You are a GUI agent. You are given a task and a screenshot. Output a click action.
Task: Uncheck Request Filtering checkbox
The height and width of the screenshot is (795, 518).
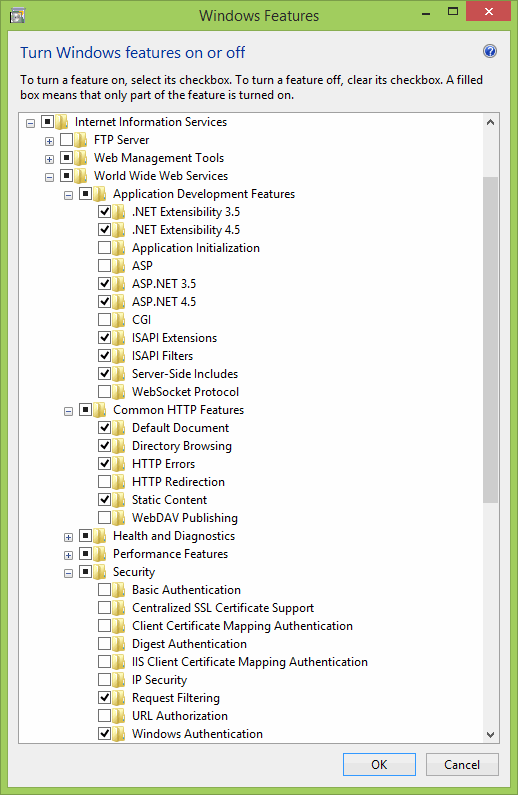tap(104, 698)
